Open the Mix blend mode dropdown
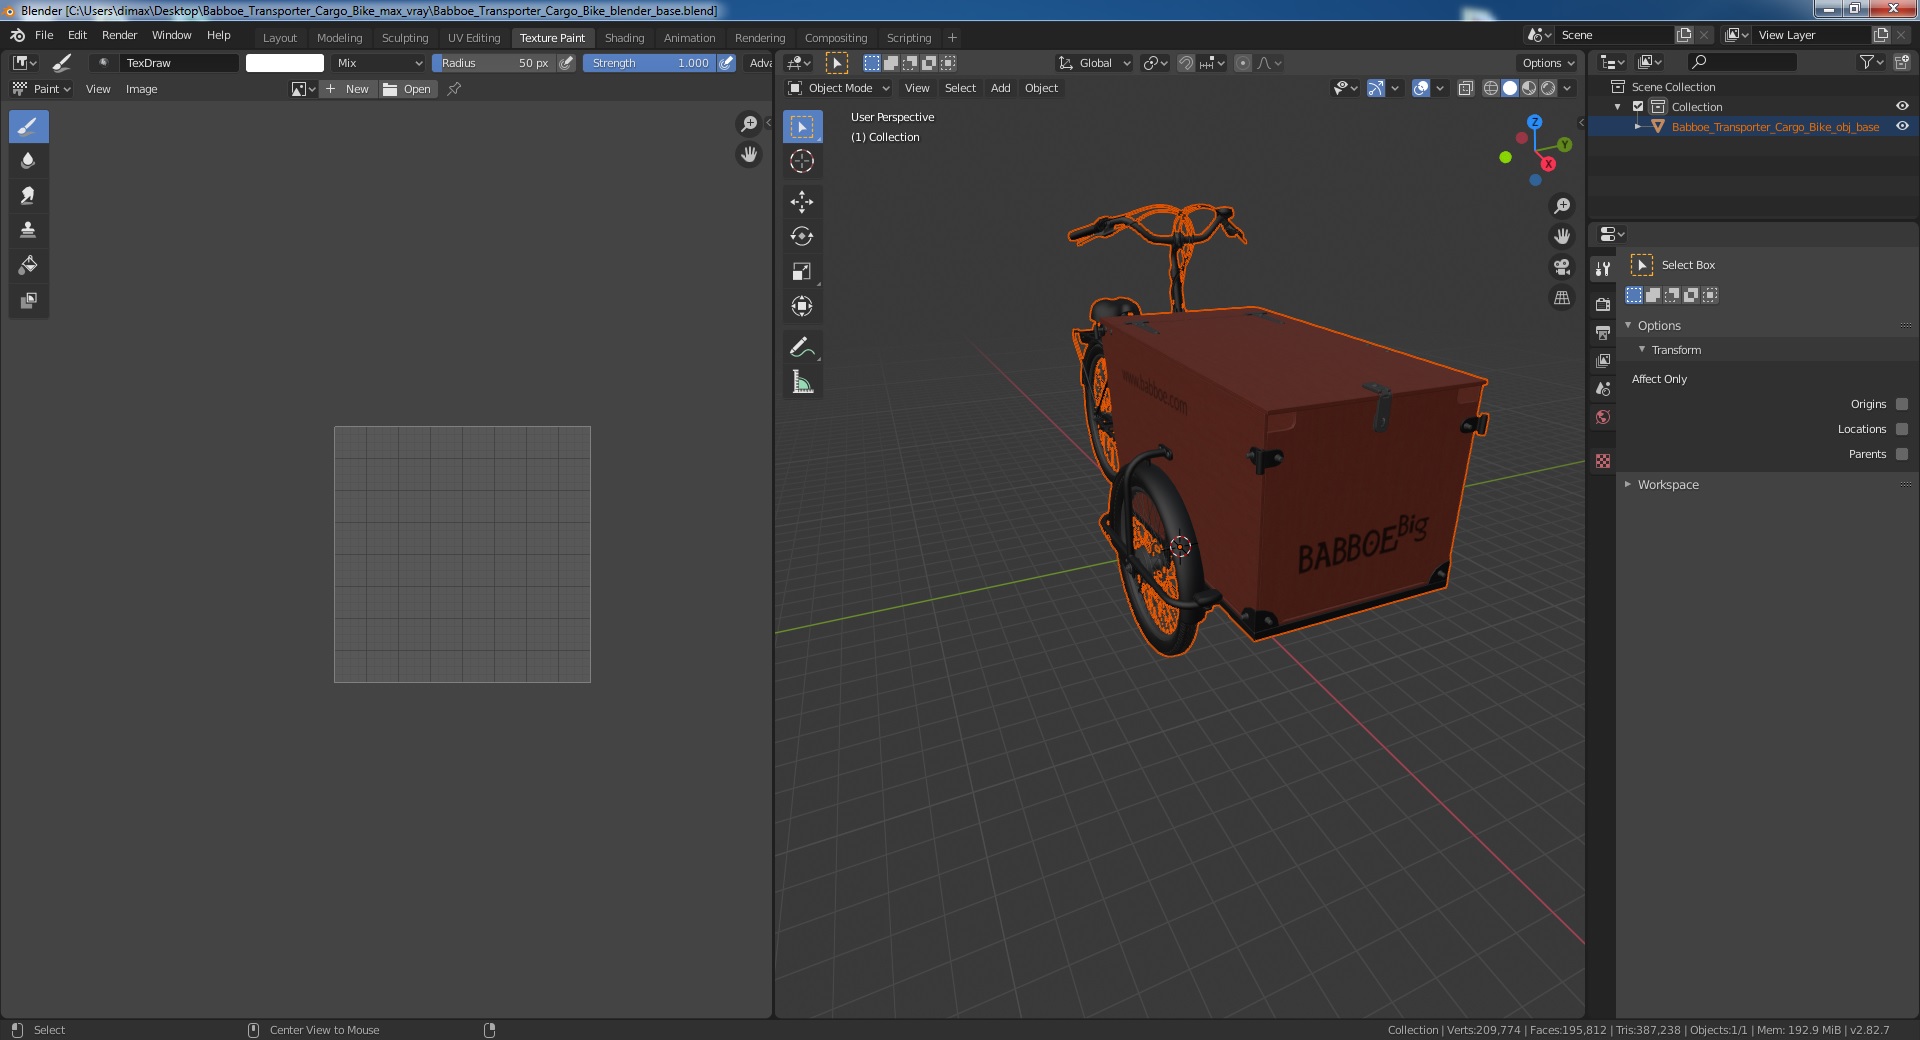Image resolution: width=1920 pixels, height=1040 pixels. click(x=380, y=63)
